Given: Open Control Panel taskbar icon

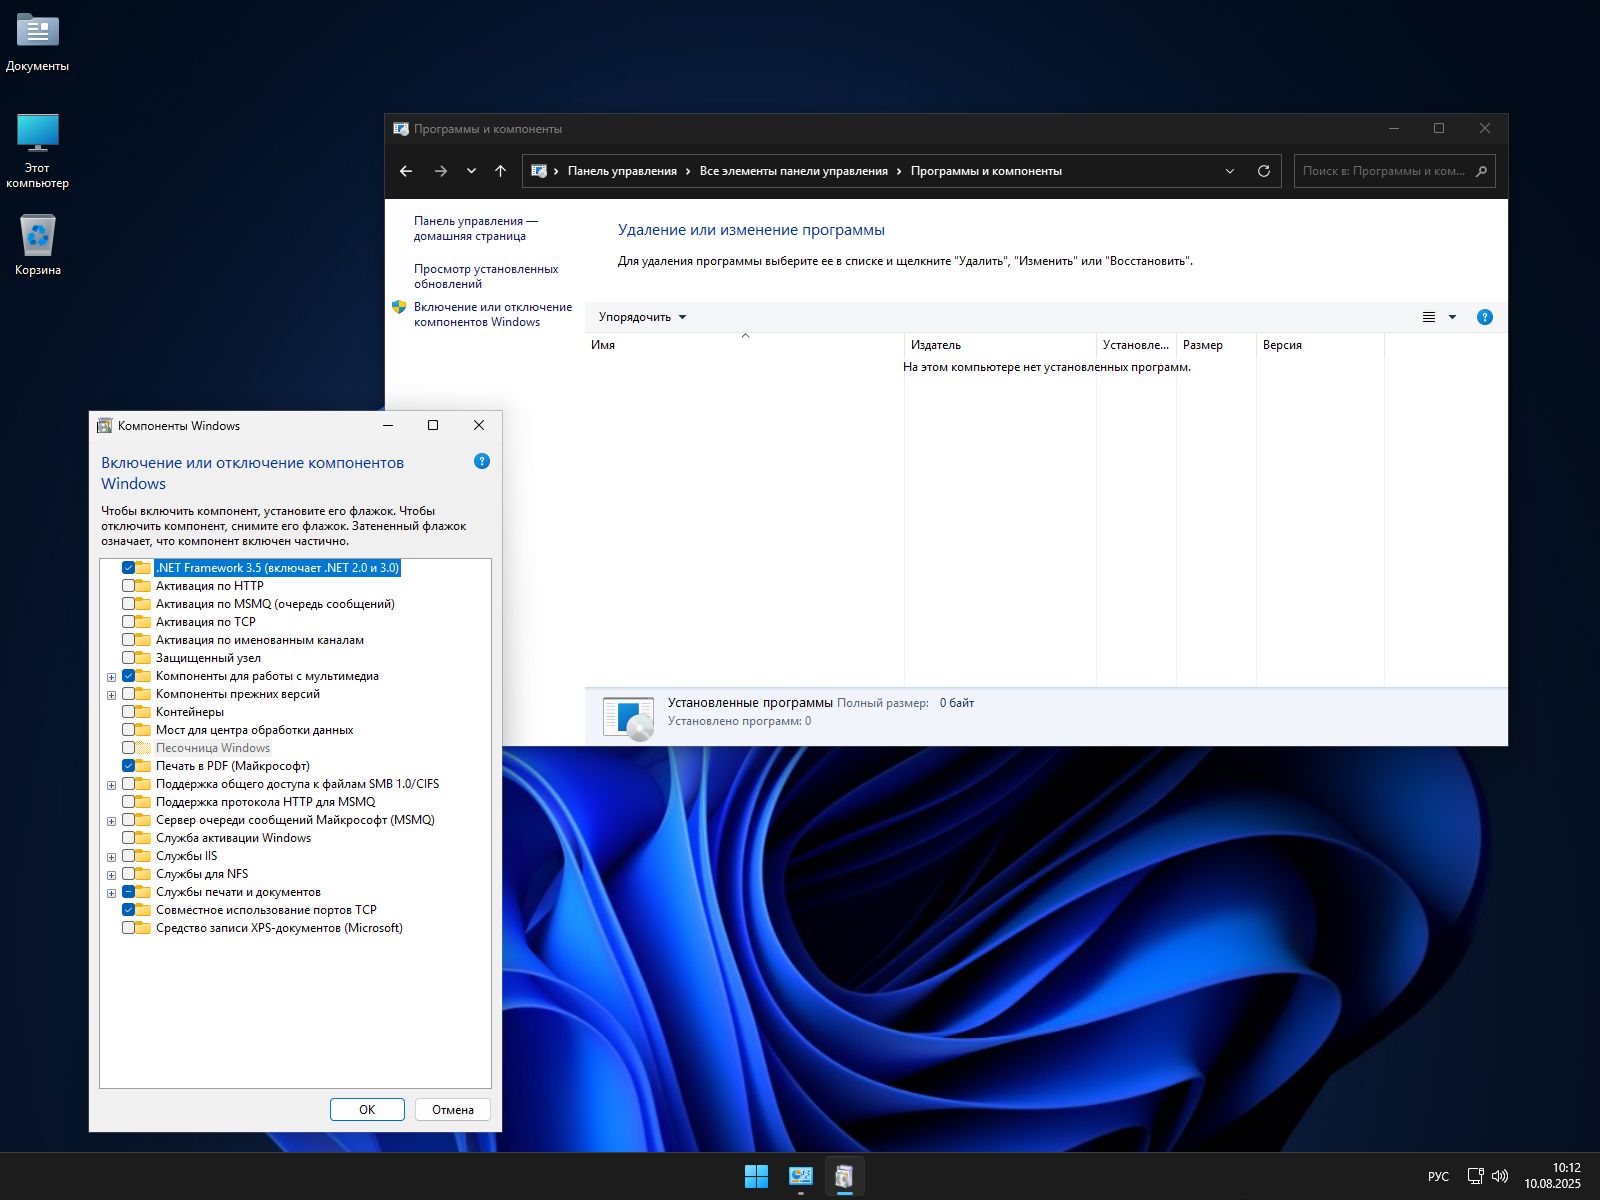Looking at the screenshot, I should (800, 1176).
